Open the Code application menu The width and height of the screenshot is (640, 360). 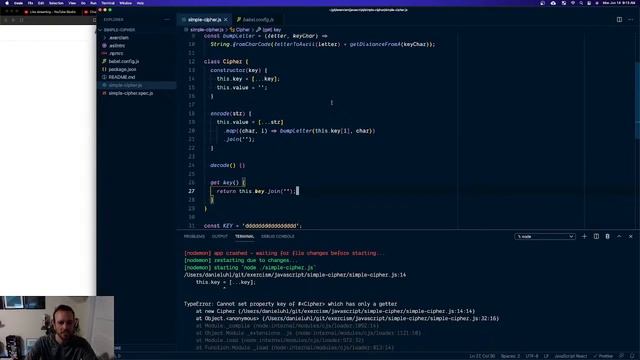(x=18, y=3)
